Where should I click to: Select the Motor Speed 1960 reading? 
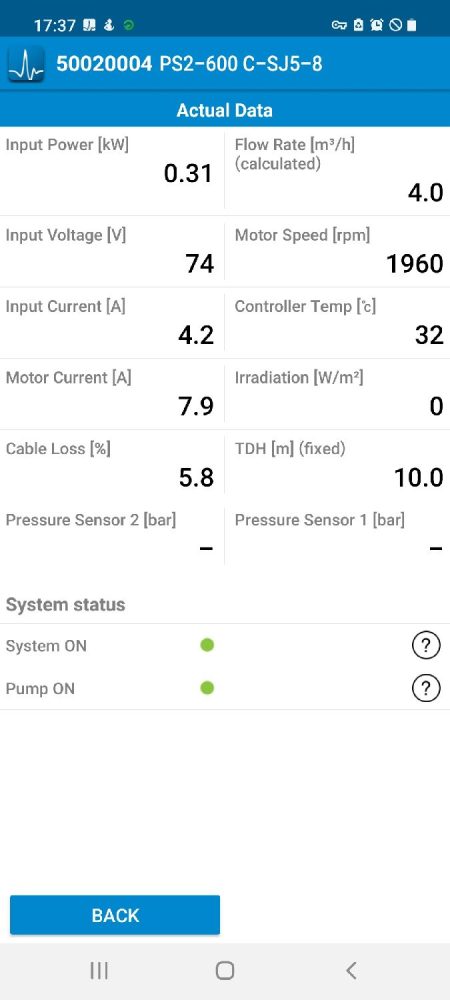[x=415, y=264]
